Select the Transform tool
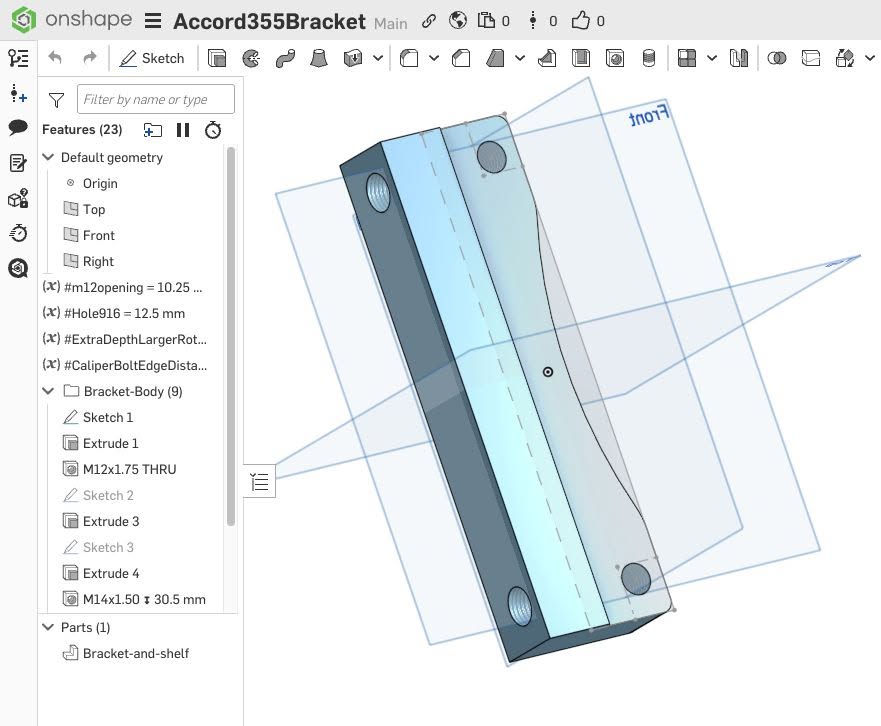Viewport: 881px width, 726px height. [x=844, y=58]
